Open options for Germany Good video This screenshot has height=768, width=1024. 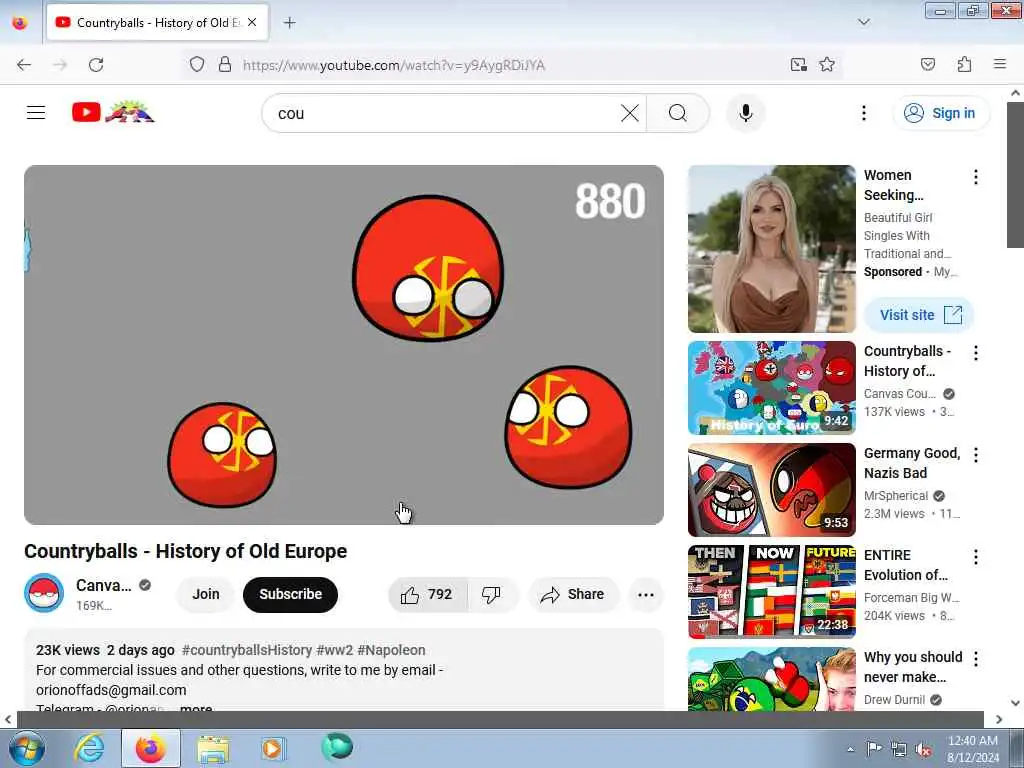[975, 455]
